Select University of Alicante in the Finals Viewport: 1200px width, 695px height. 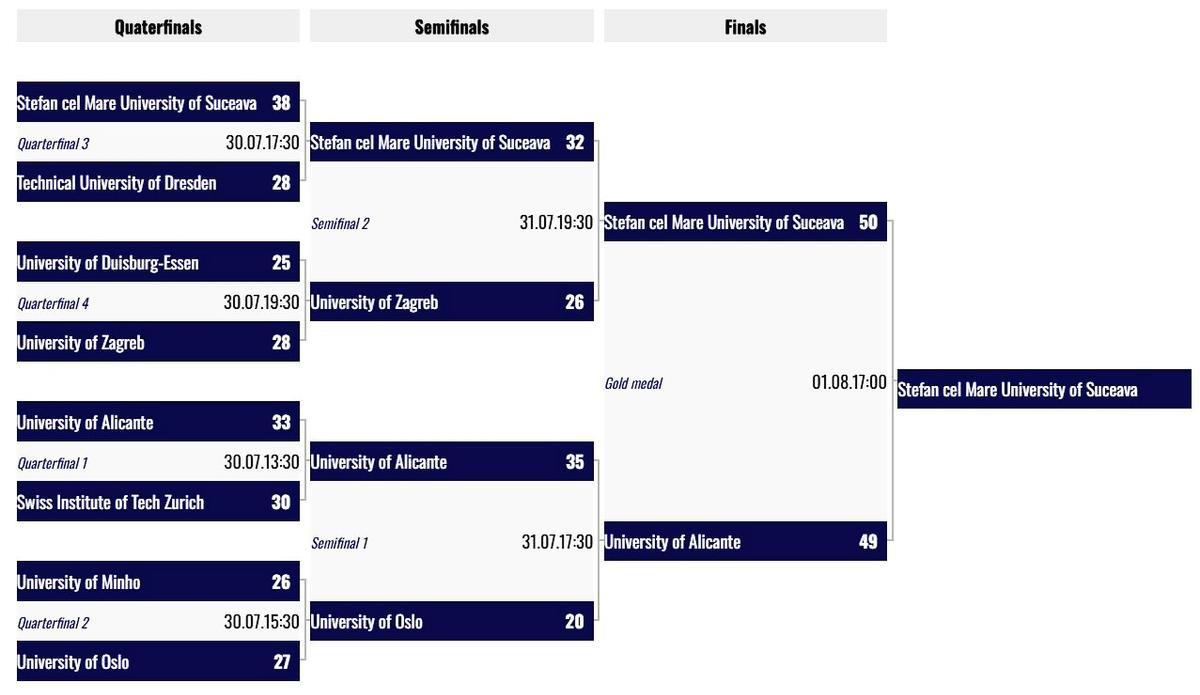click(x=745, y=542)
